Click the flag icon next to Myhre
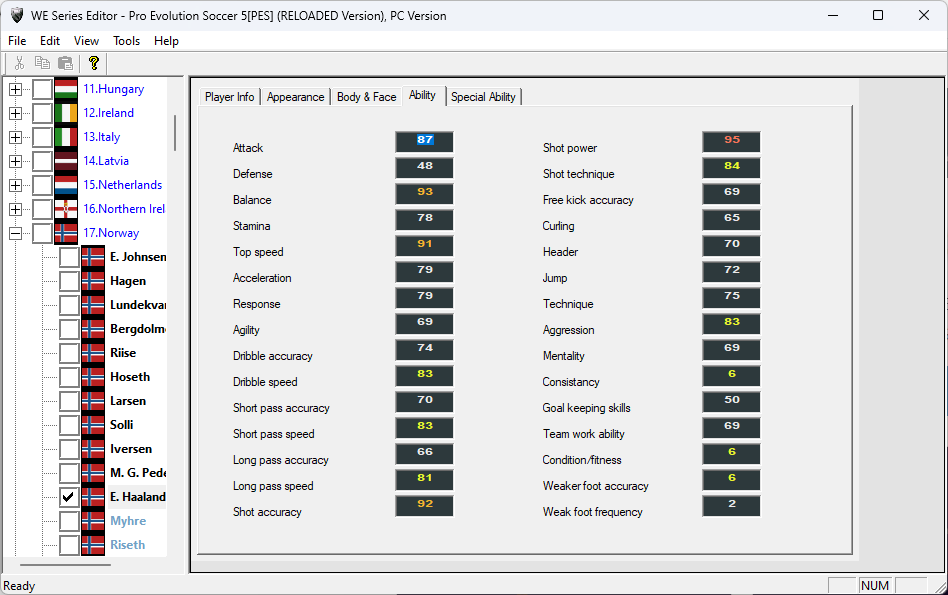 coord(93,521)
